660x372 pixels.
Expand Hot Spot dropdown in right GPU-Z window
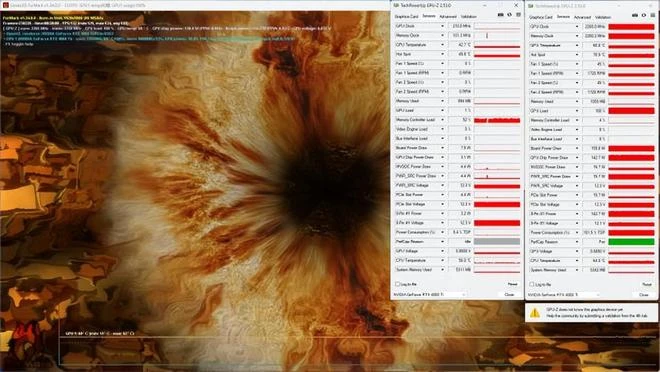pyautogui.click(x=577, y=55)
